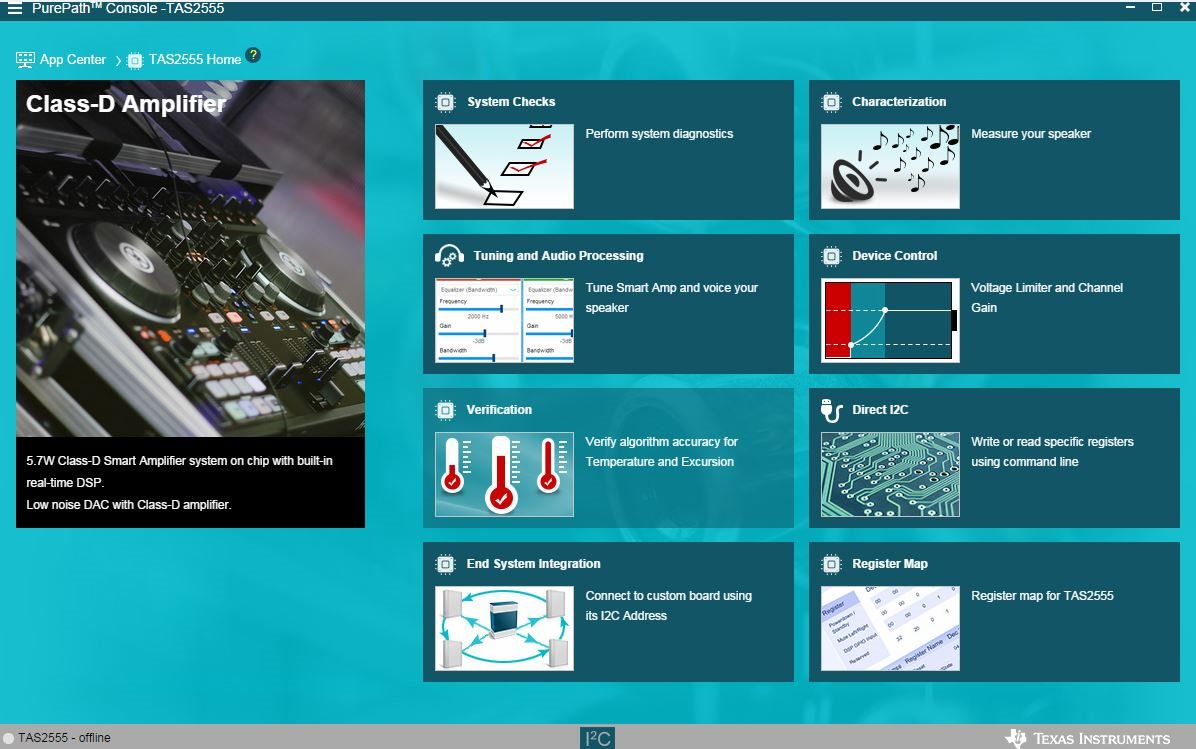Click 'Verify algorithm accuracy' description text
The image size is (1196, 749).
[x=661, y=452]
